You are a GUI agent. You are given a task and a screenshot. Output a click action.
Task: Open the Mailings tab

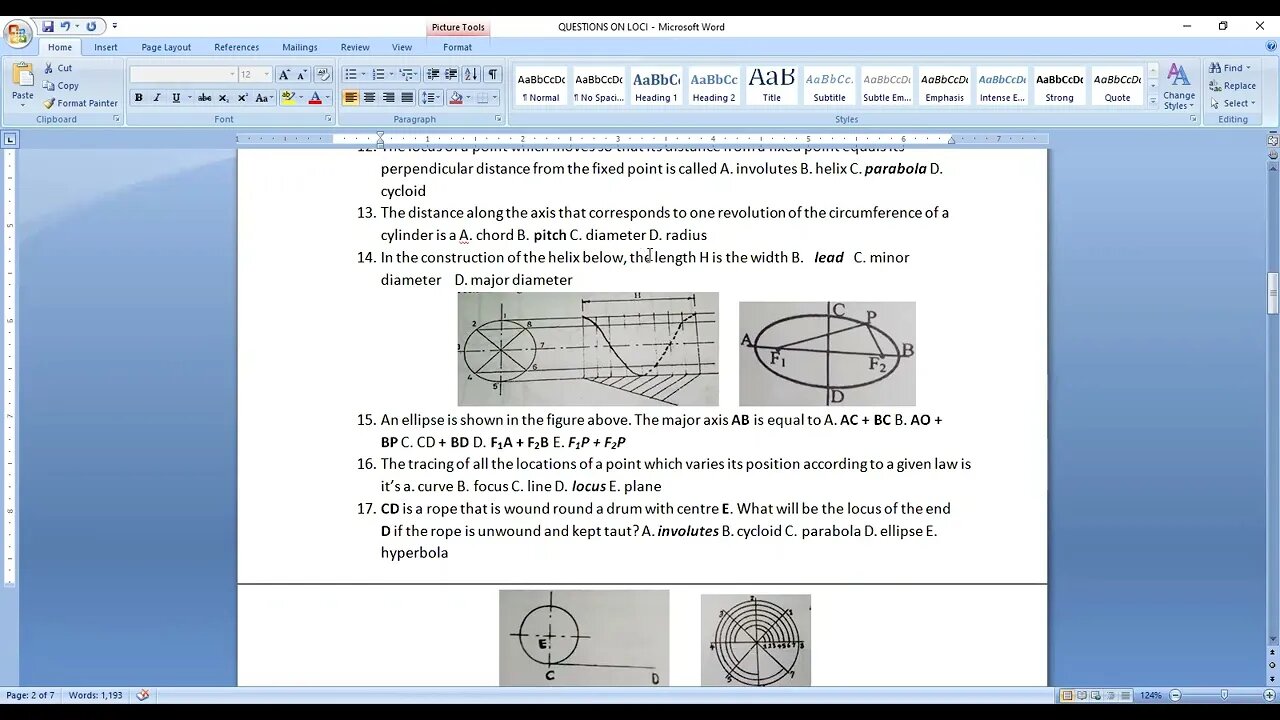click(299, 47)
